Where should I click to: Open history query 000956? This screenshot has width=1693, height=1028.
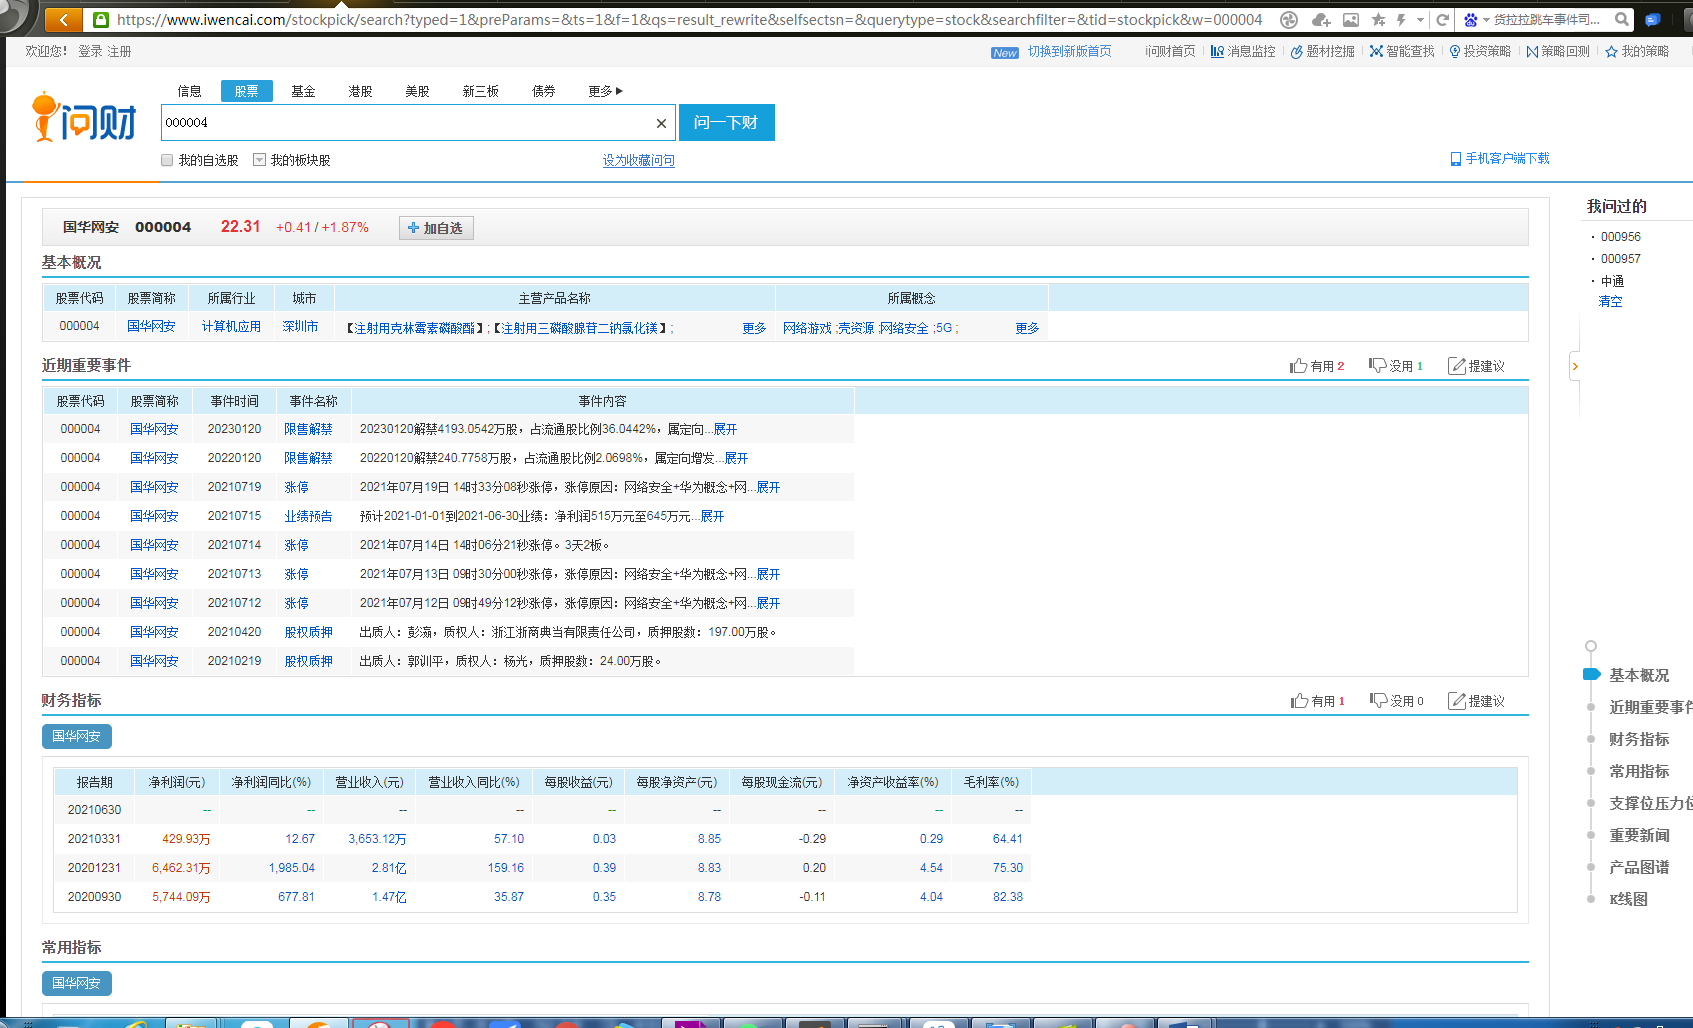pos(1620,237)
